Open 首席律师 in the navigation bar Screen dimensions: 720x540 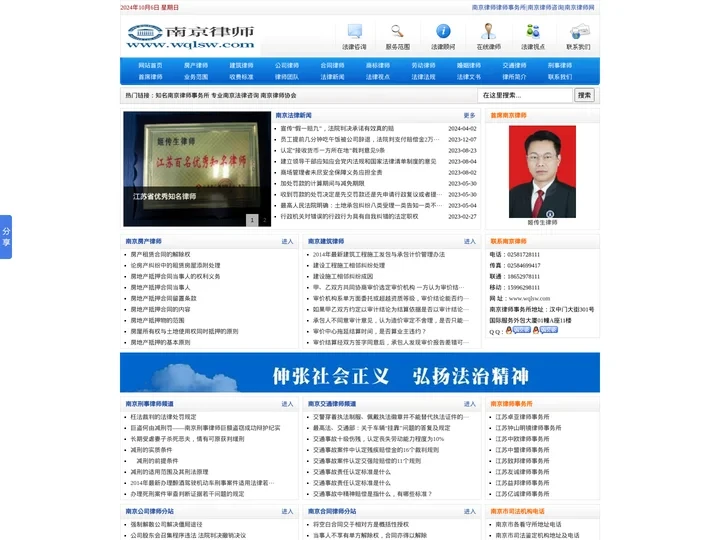click(150, 77)
